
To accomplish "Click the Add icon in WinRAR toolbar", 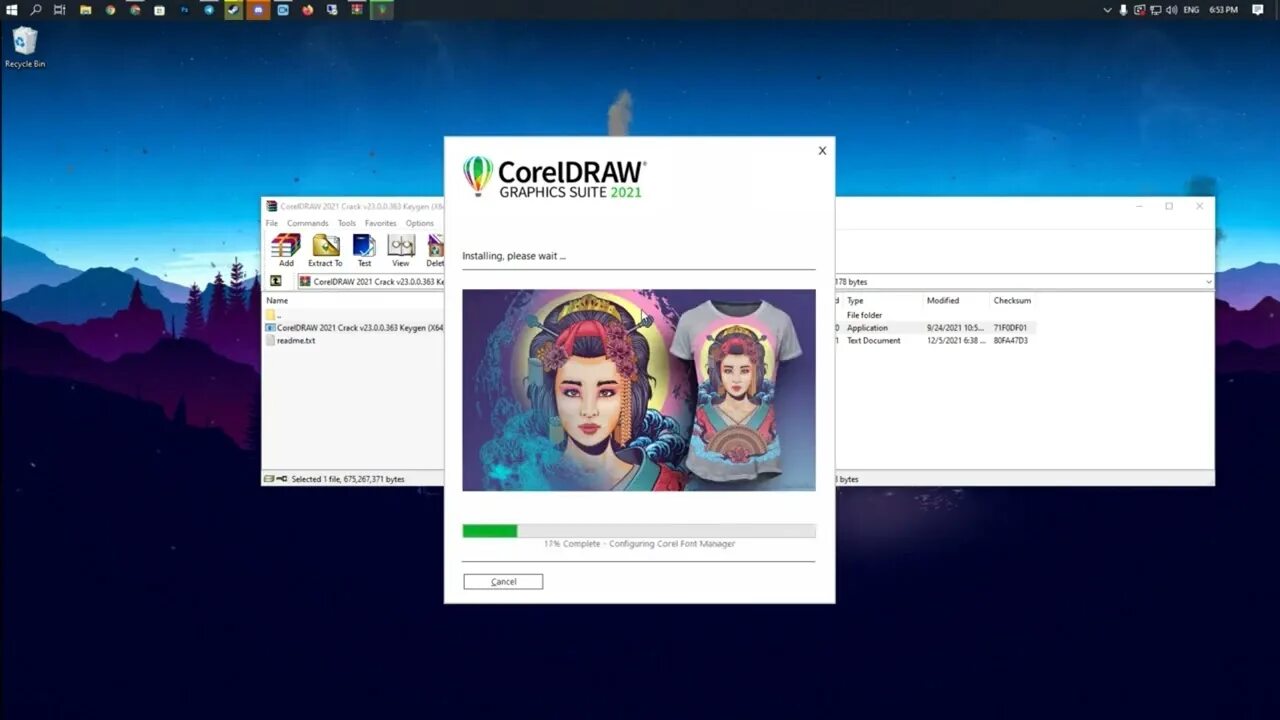I will pos(286,245).
